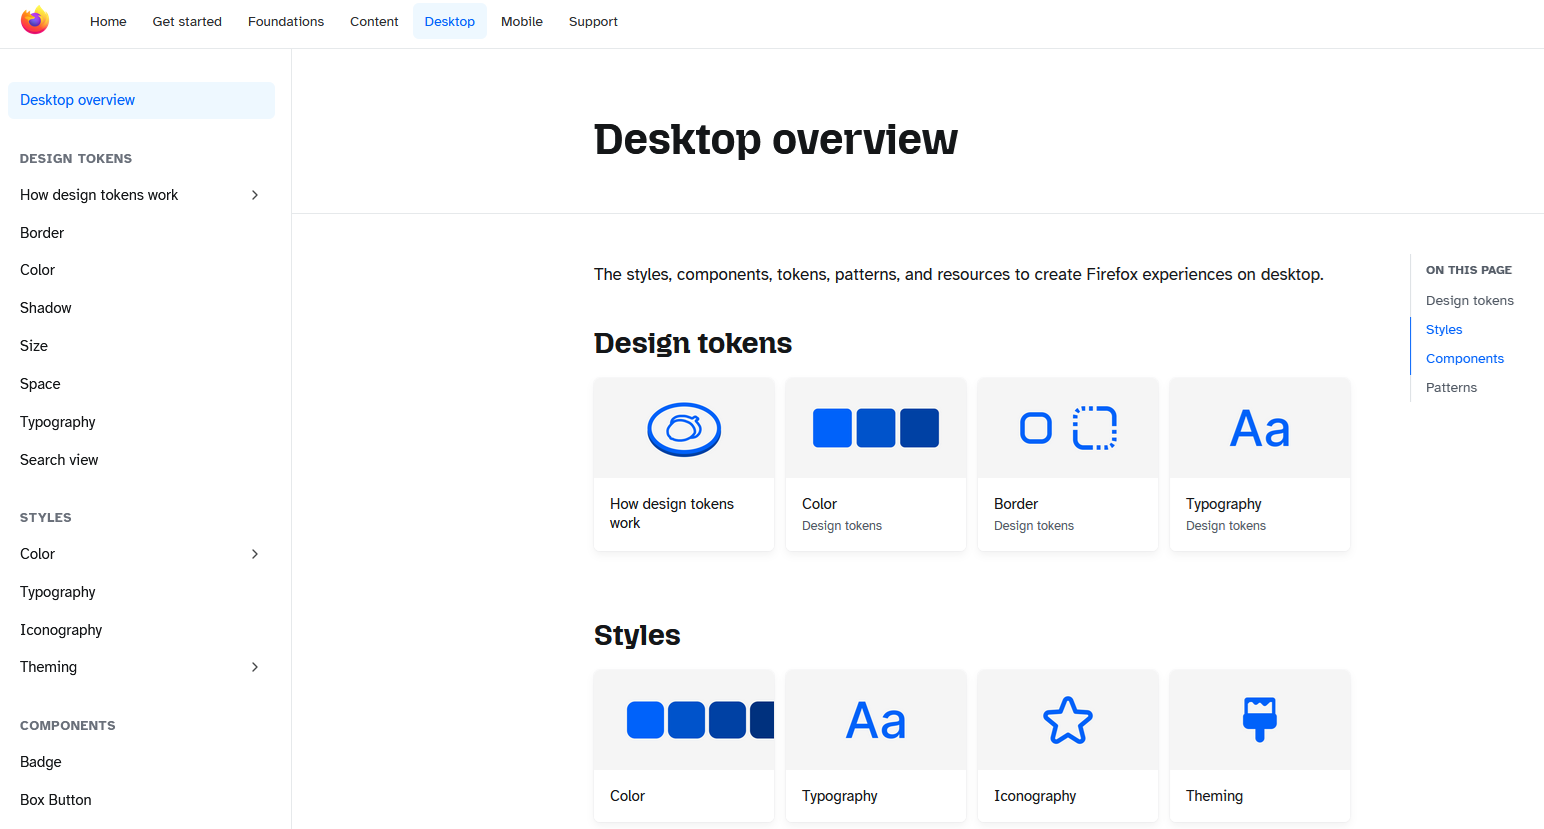Image resolution: width=1544 pixels, height=829 pixels.
Task: Open the Support nav item
Action: (593, 21)
